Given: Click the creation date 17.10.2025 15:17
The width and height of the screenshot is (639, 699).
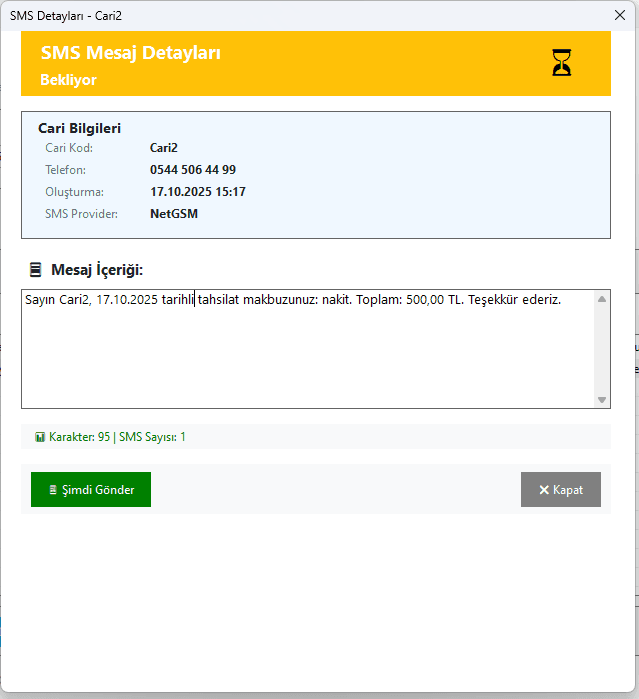Looking at the screenshot, I should pos(198,192).
